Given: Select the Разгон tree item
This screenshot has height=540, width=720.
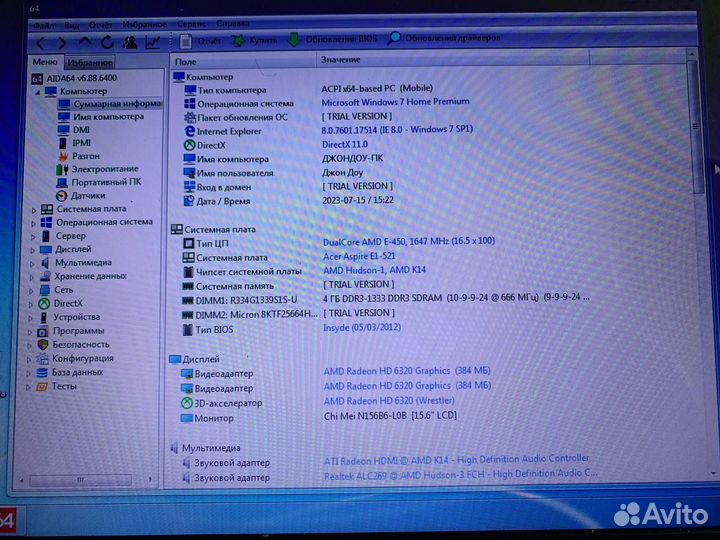Looking at the screenshot, I should tap(79, 157).
